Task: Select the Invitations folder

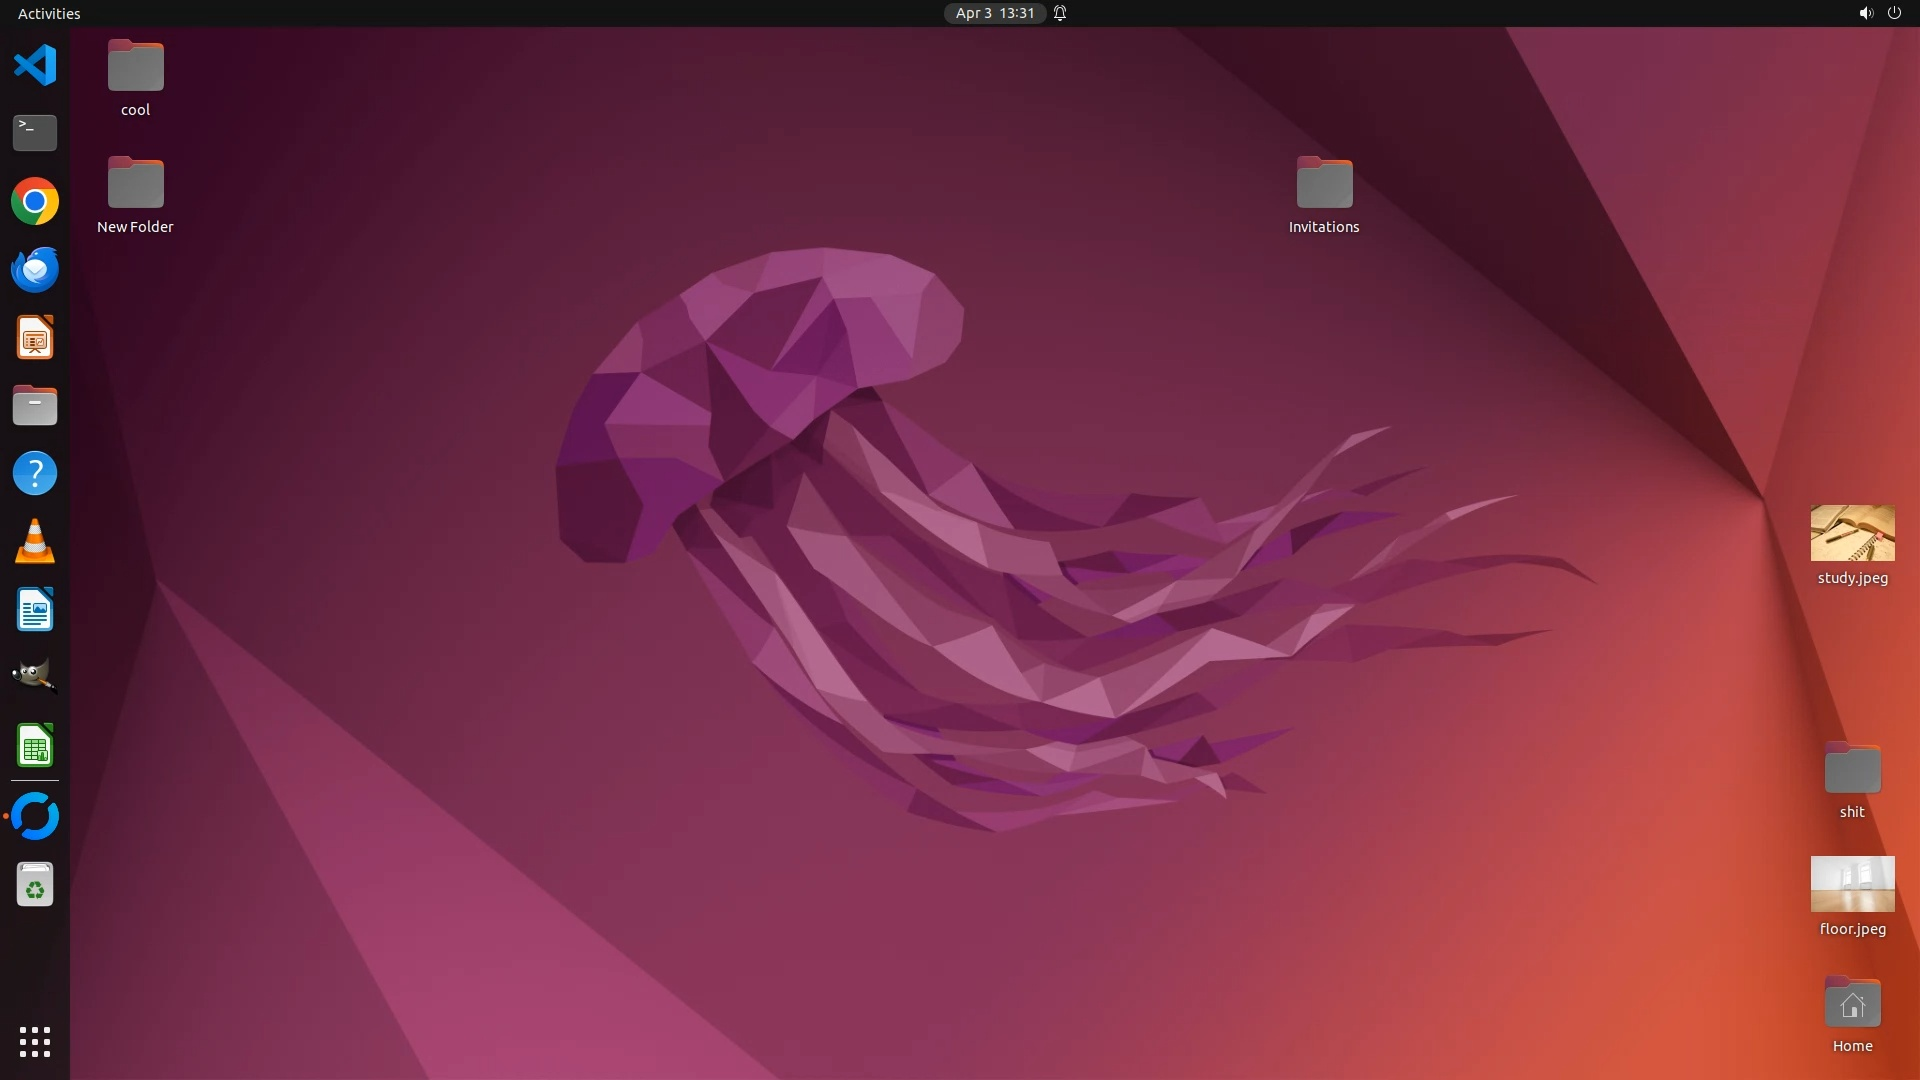Action: coord(1324,184)
